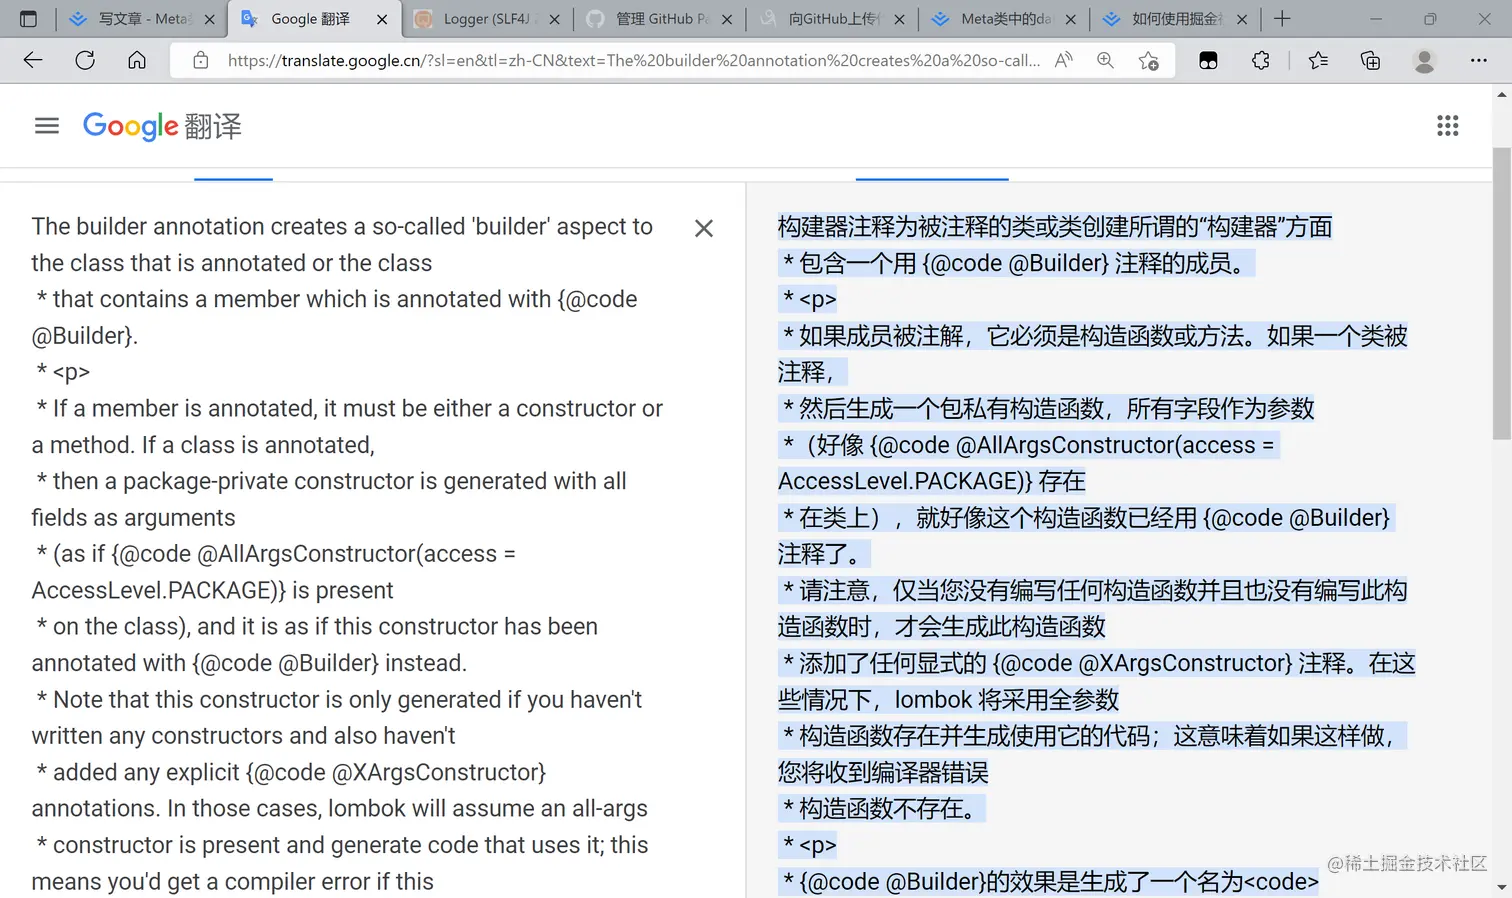Add this page to favorites star icon
The width and height of the screenshot is (1512, 898).
tap(1149, 60)
